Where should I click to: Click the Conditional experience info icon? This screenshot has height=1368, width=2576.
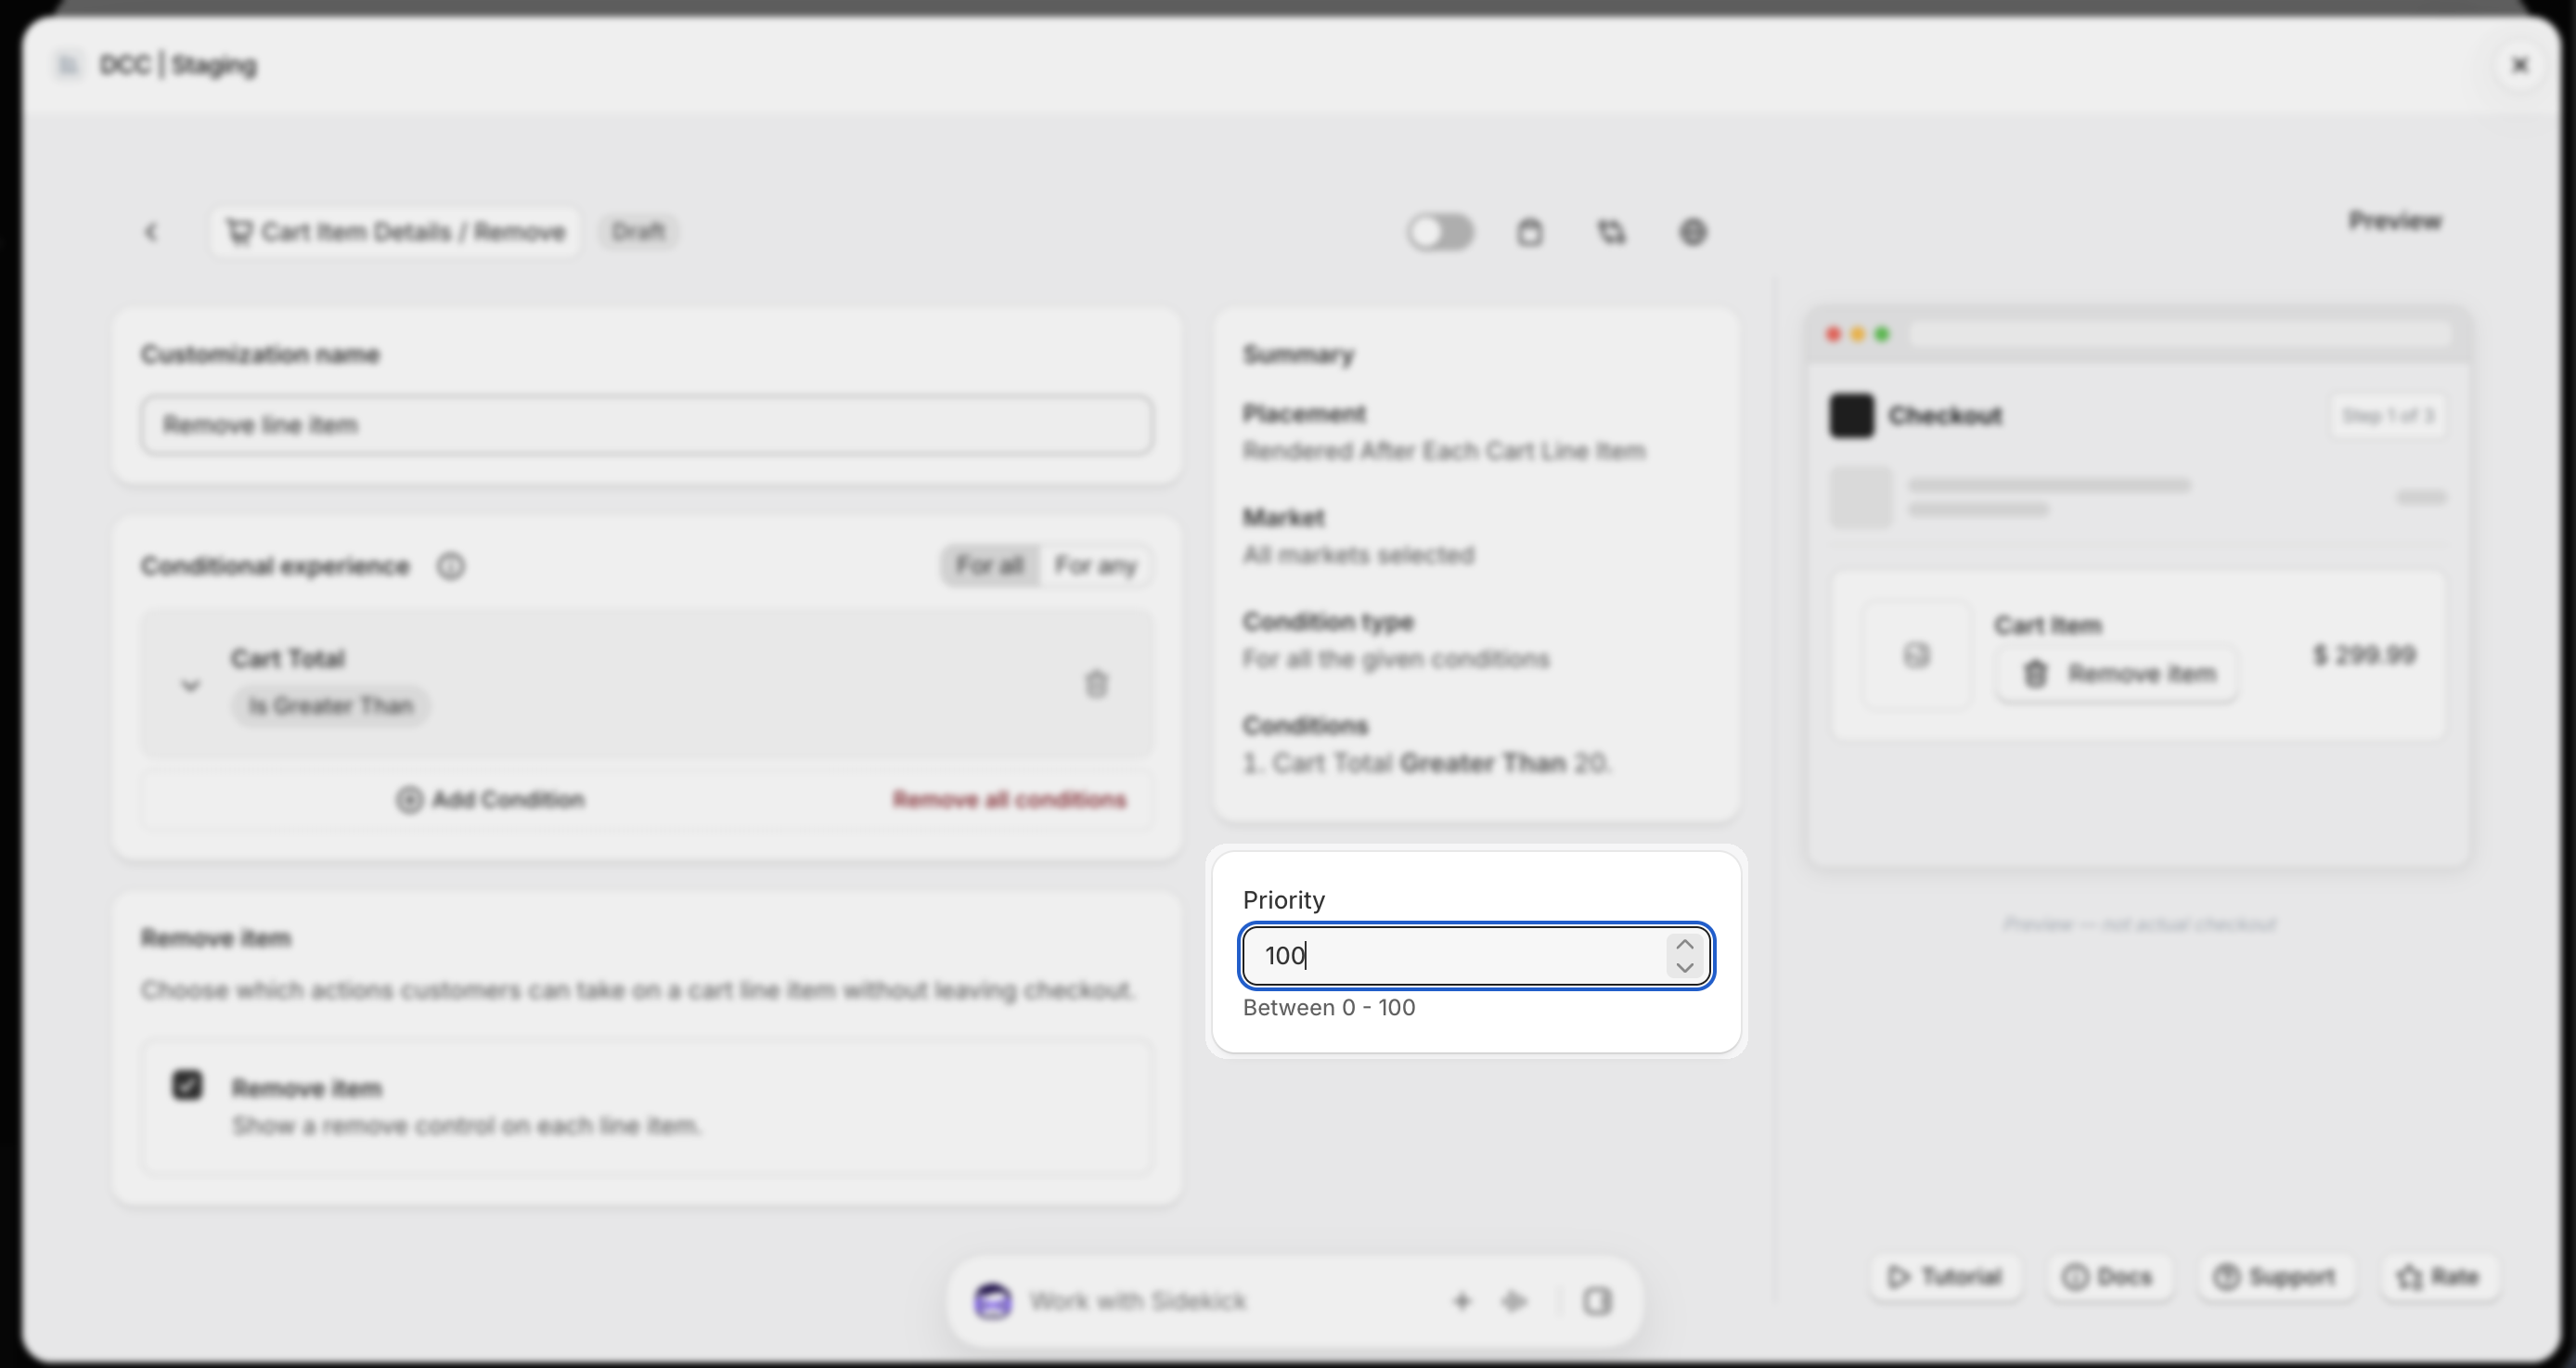451,566
